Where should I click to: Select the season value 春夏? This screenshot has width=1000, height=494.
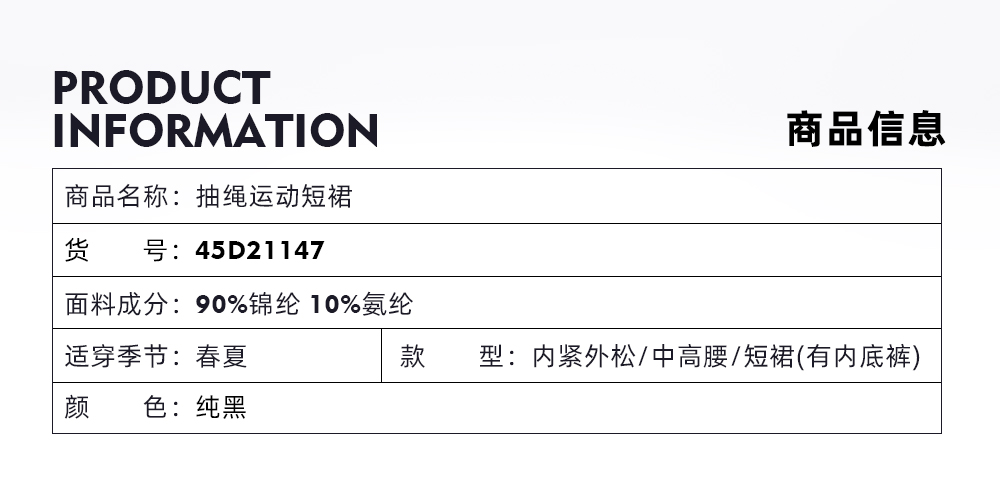221,356
